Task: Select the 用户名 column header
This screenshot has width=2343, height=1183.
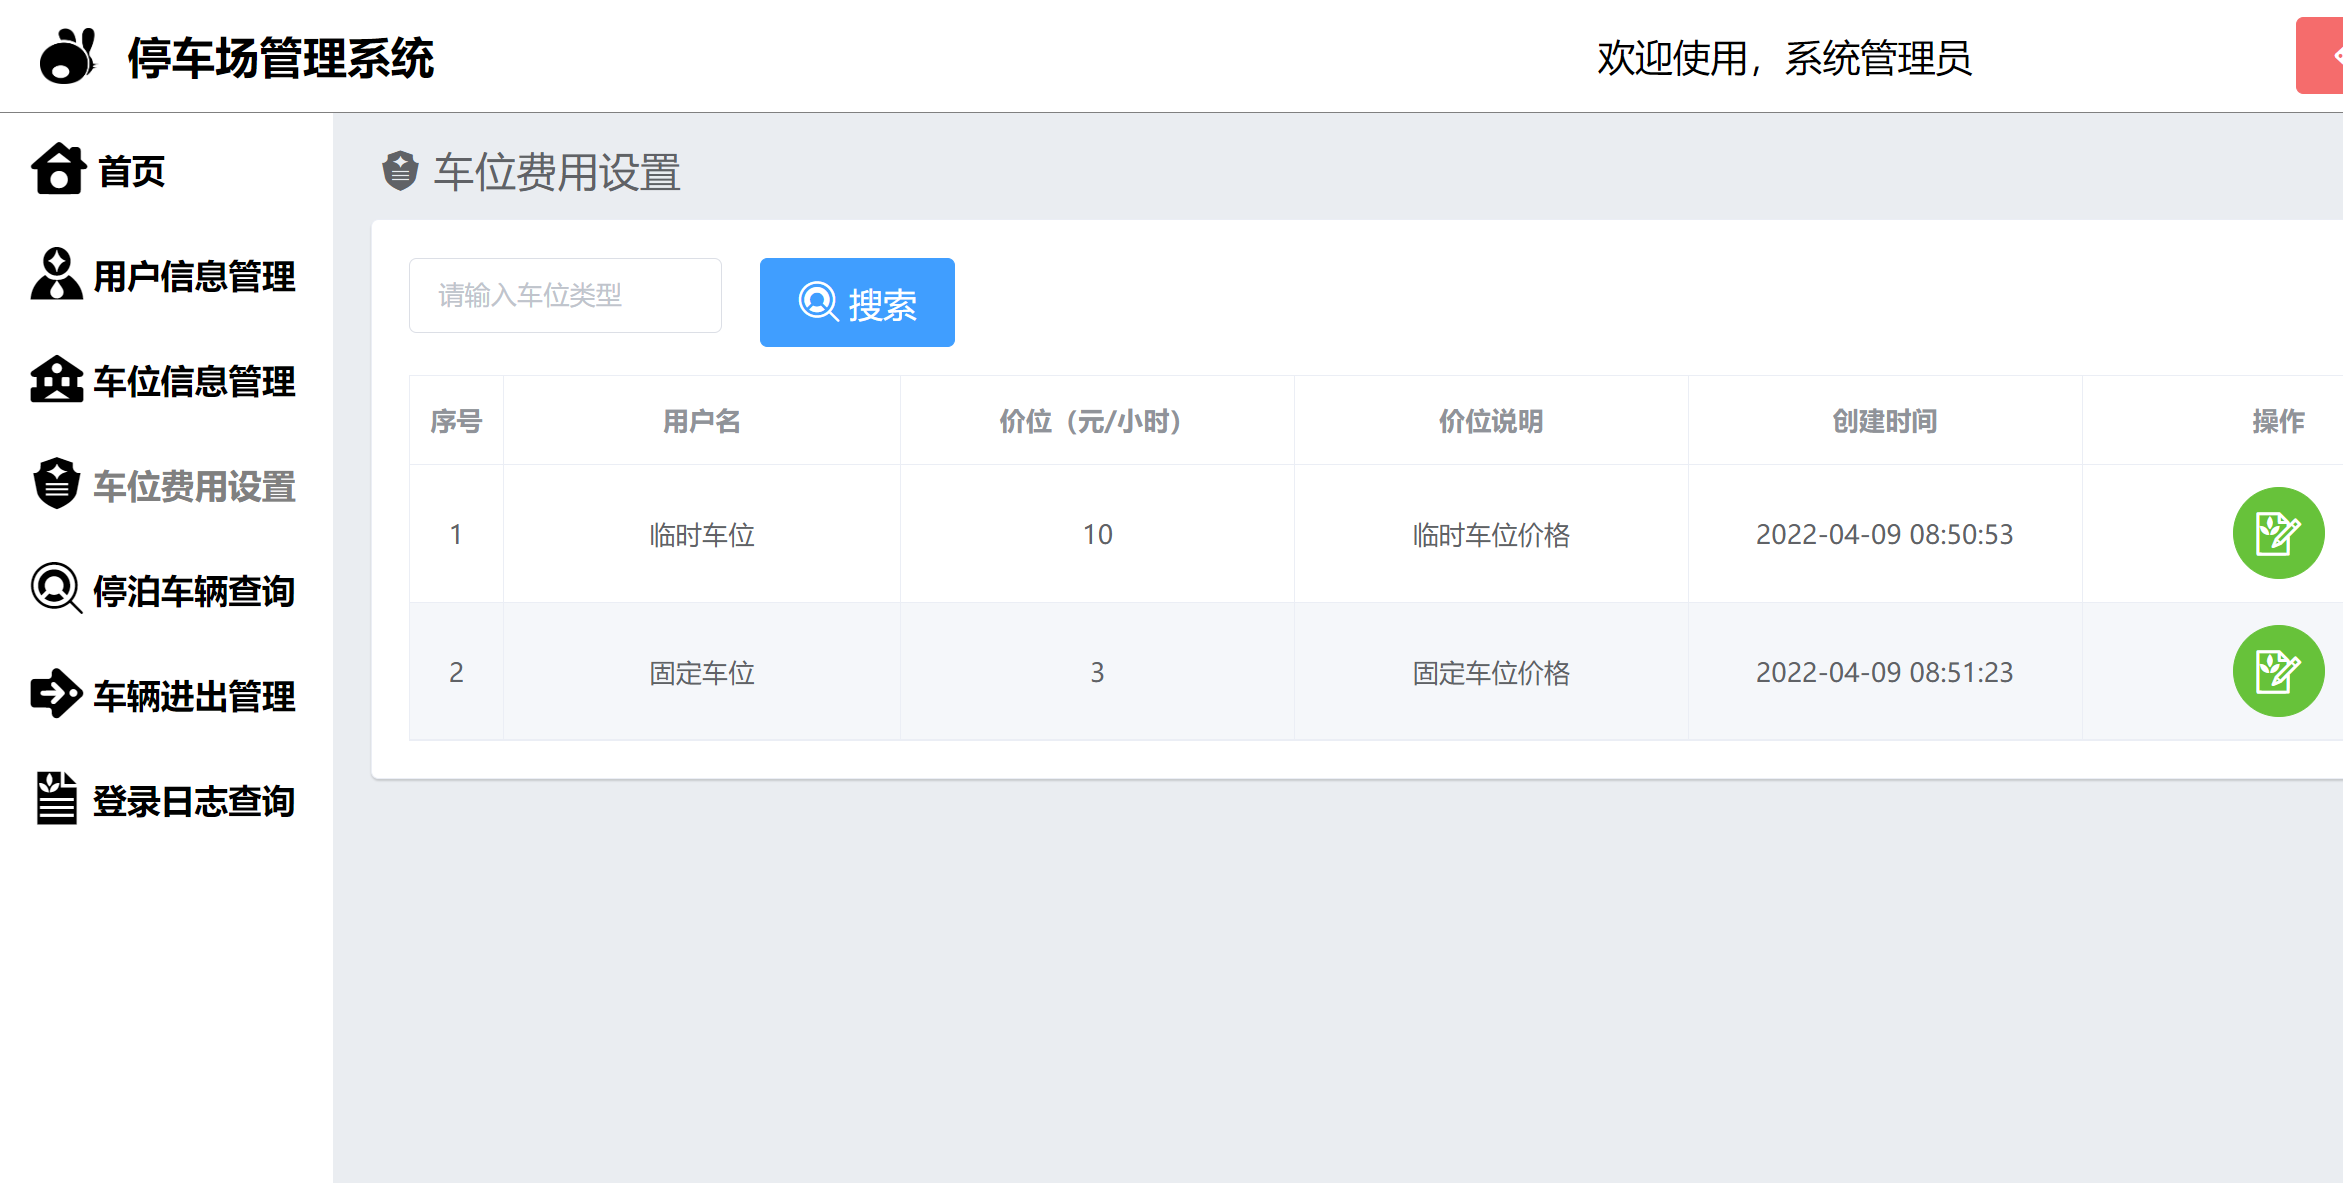Action: coord(701,421)
